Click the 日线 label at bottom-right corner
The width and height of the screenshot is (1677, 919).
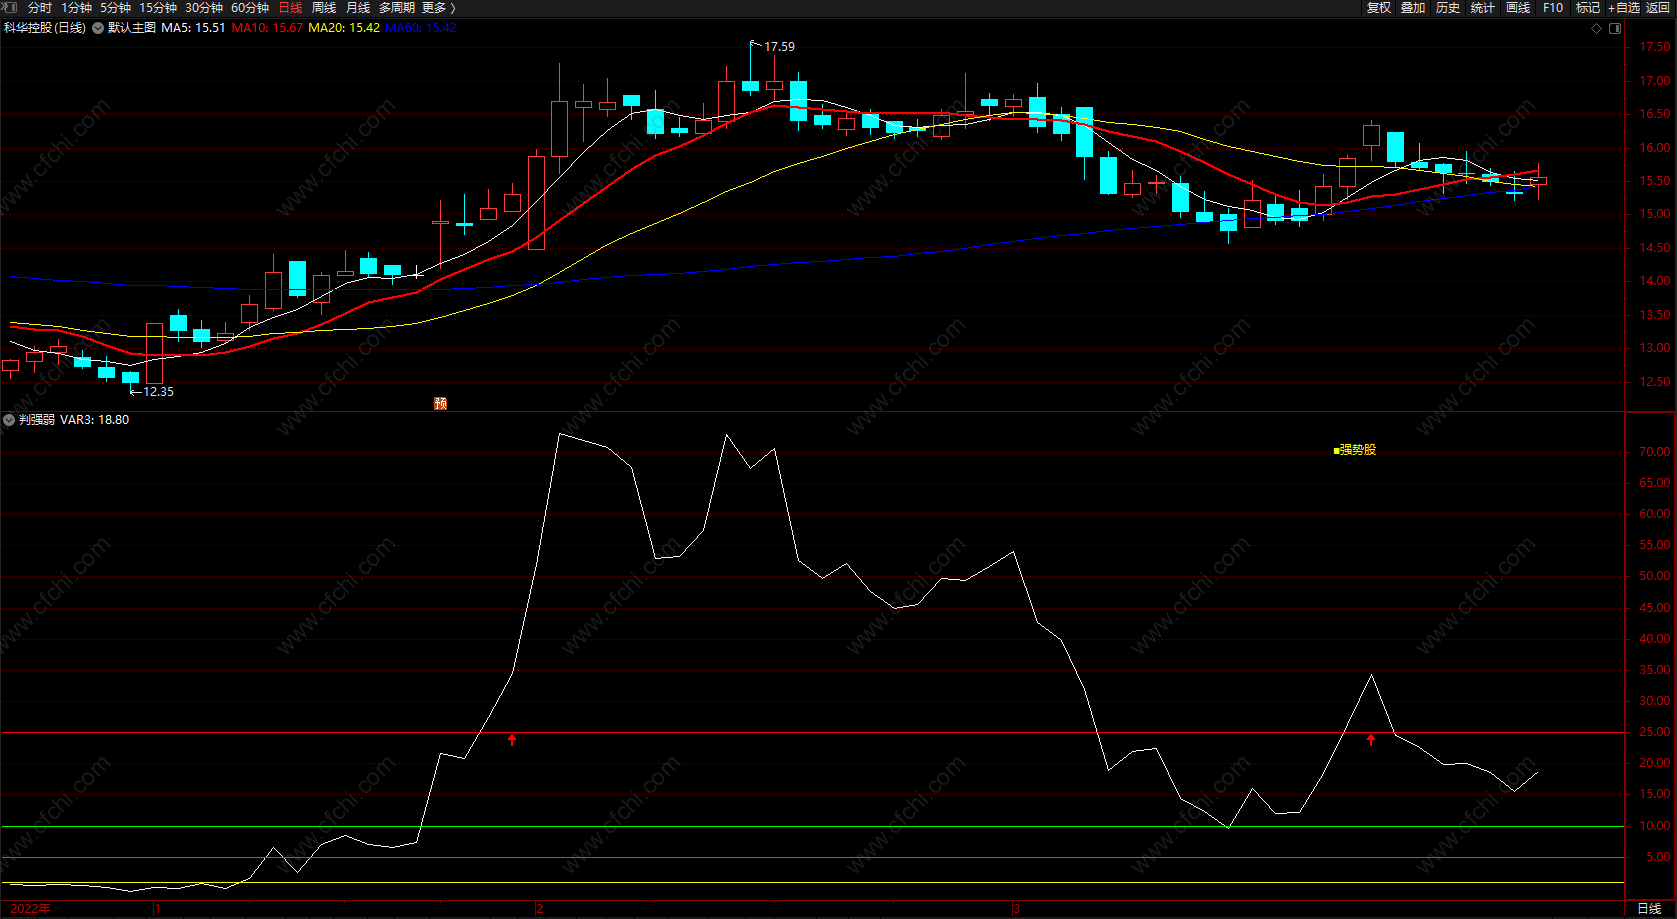(x=1649, y=909)
